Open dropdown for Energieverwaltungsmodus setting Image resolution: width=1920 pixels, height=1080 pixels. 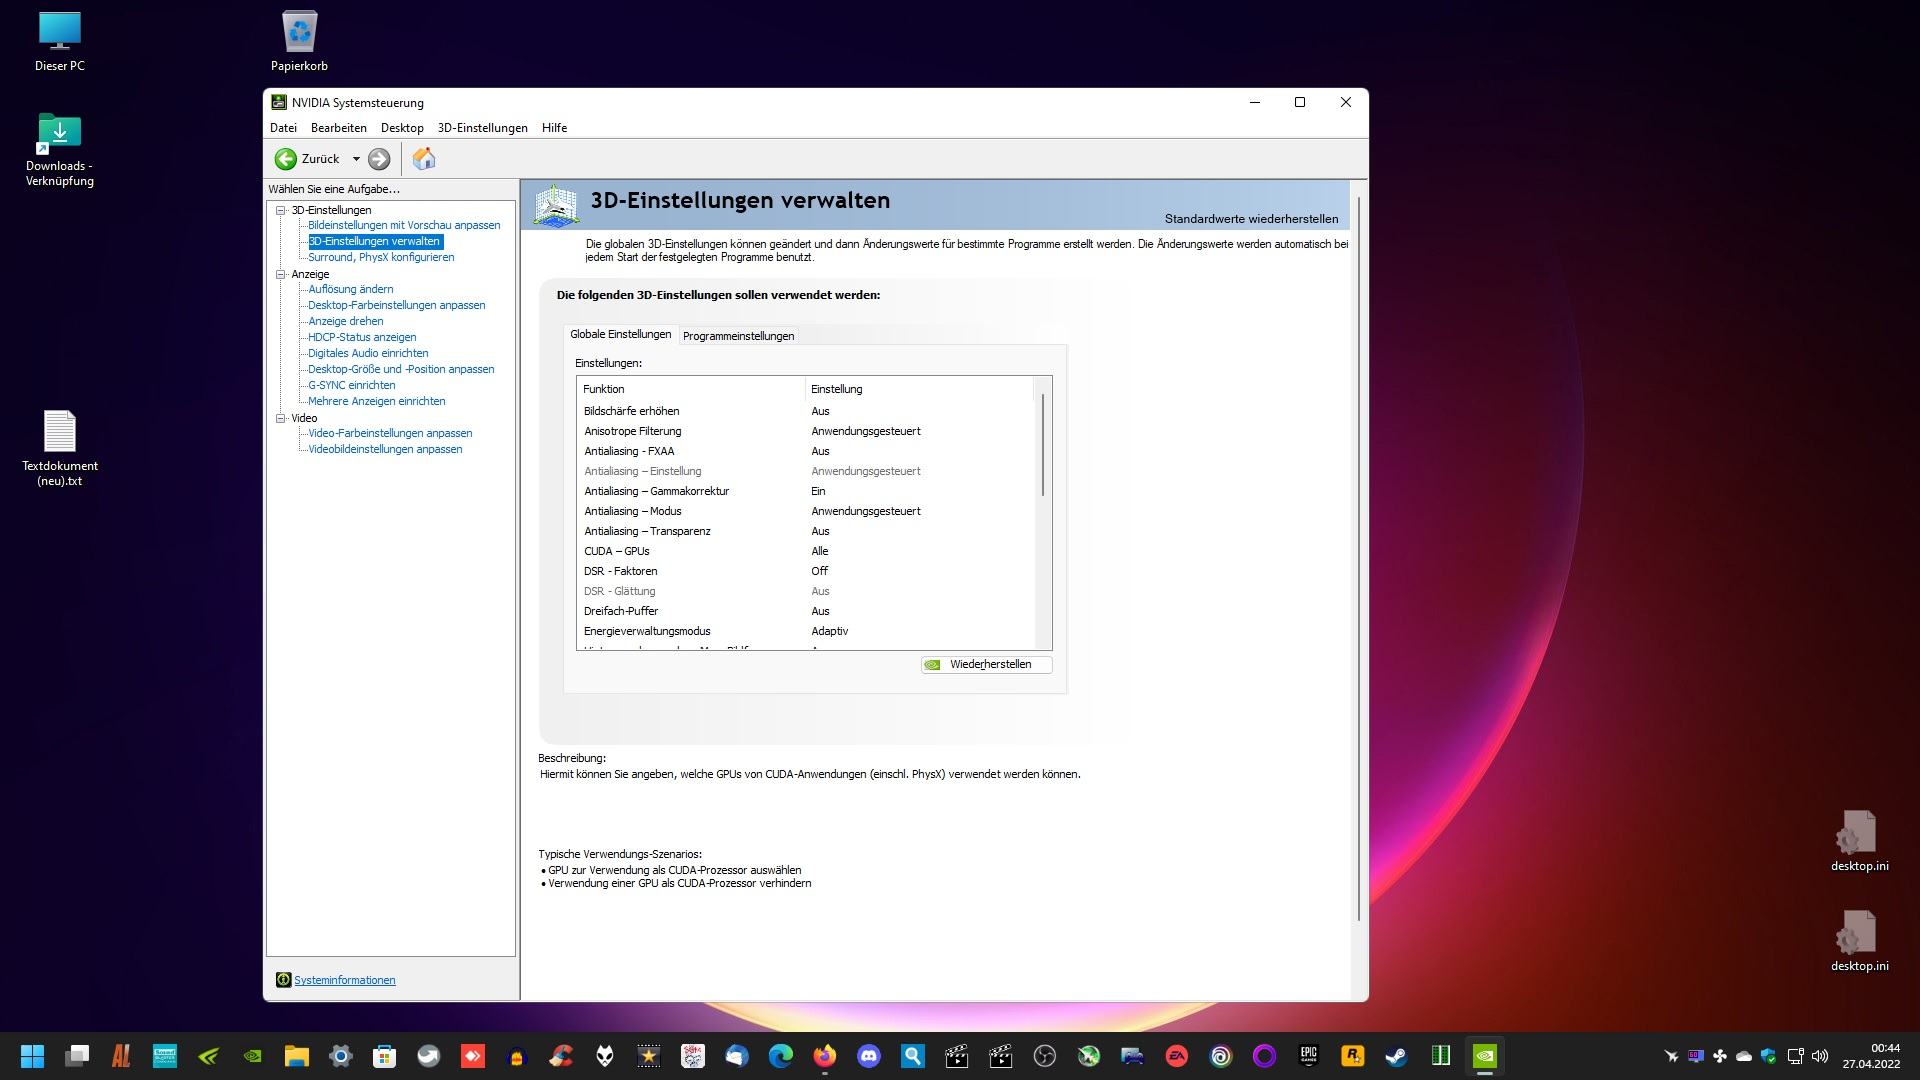[x=920, y=631]
